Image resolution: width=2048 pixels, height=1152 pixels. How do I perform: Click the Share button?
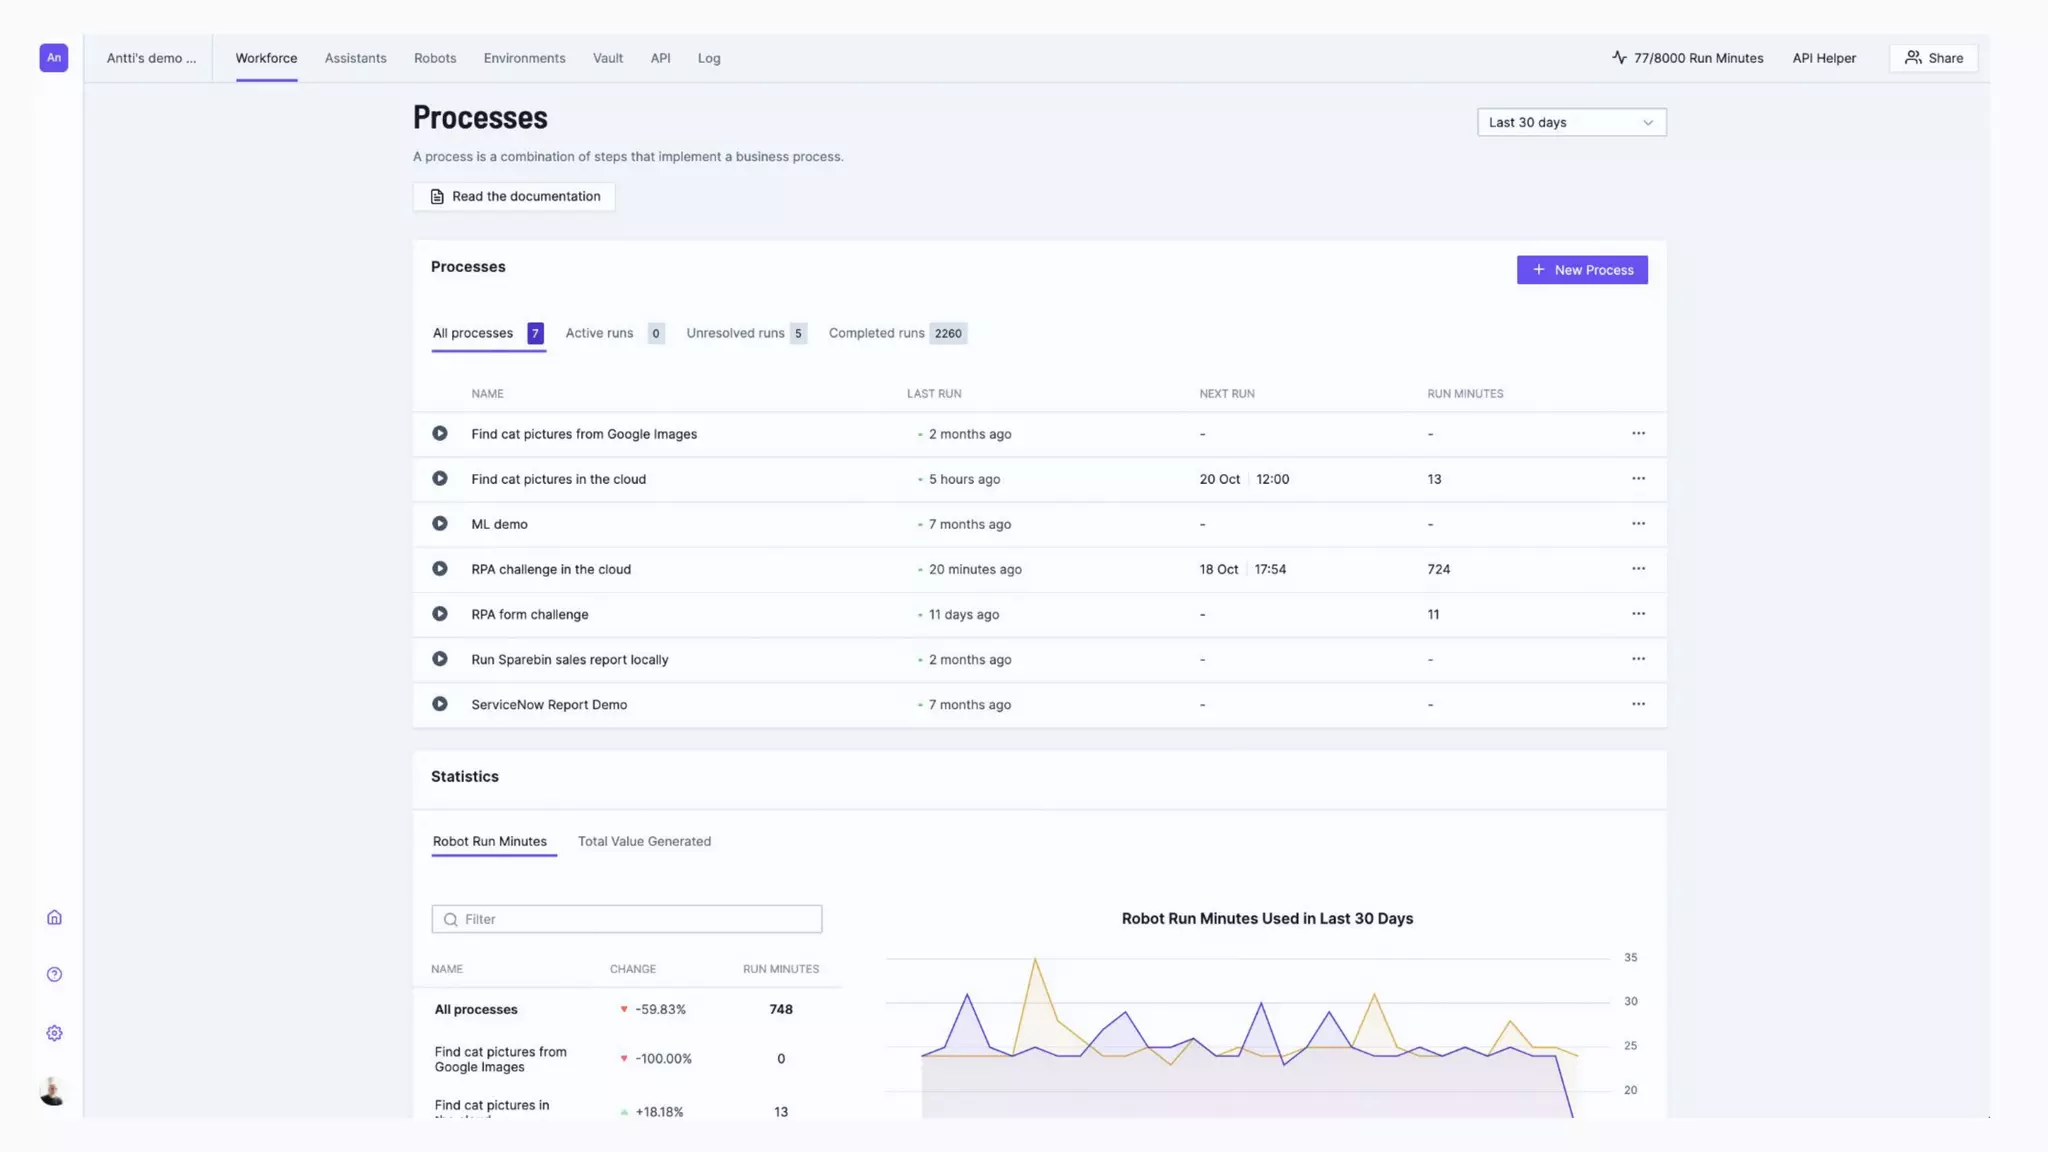pos(1933,58)
